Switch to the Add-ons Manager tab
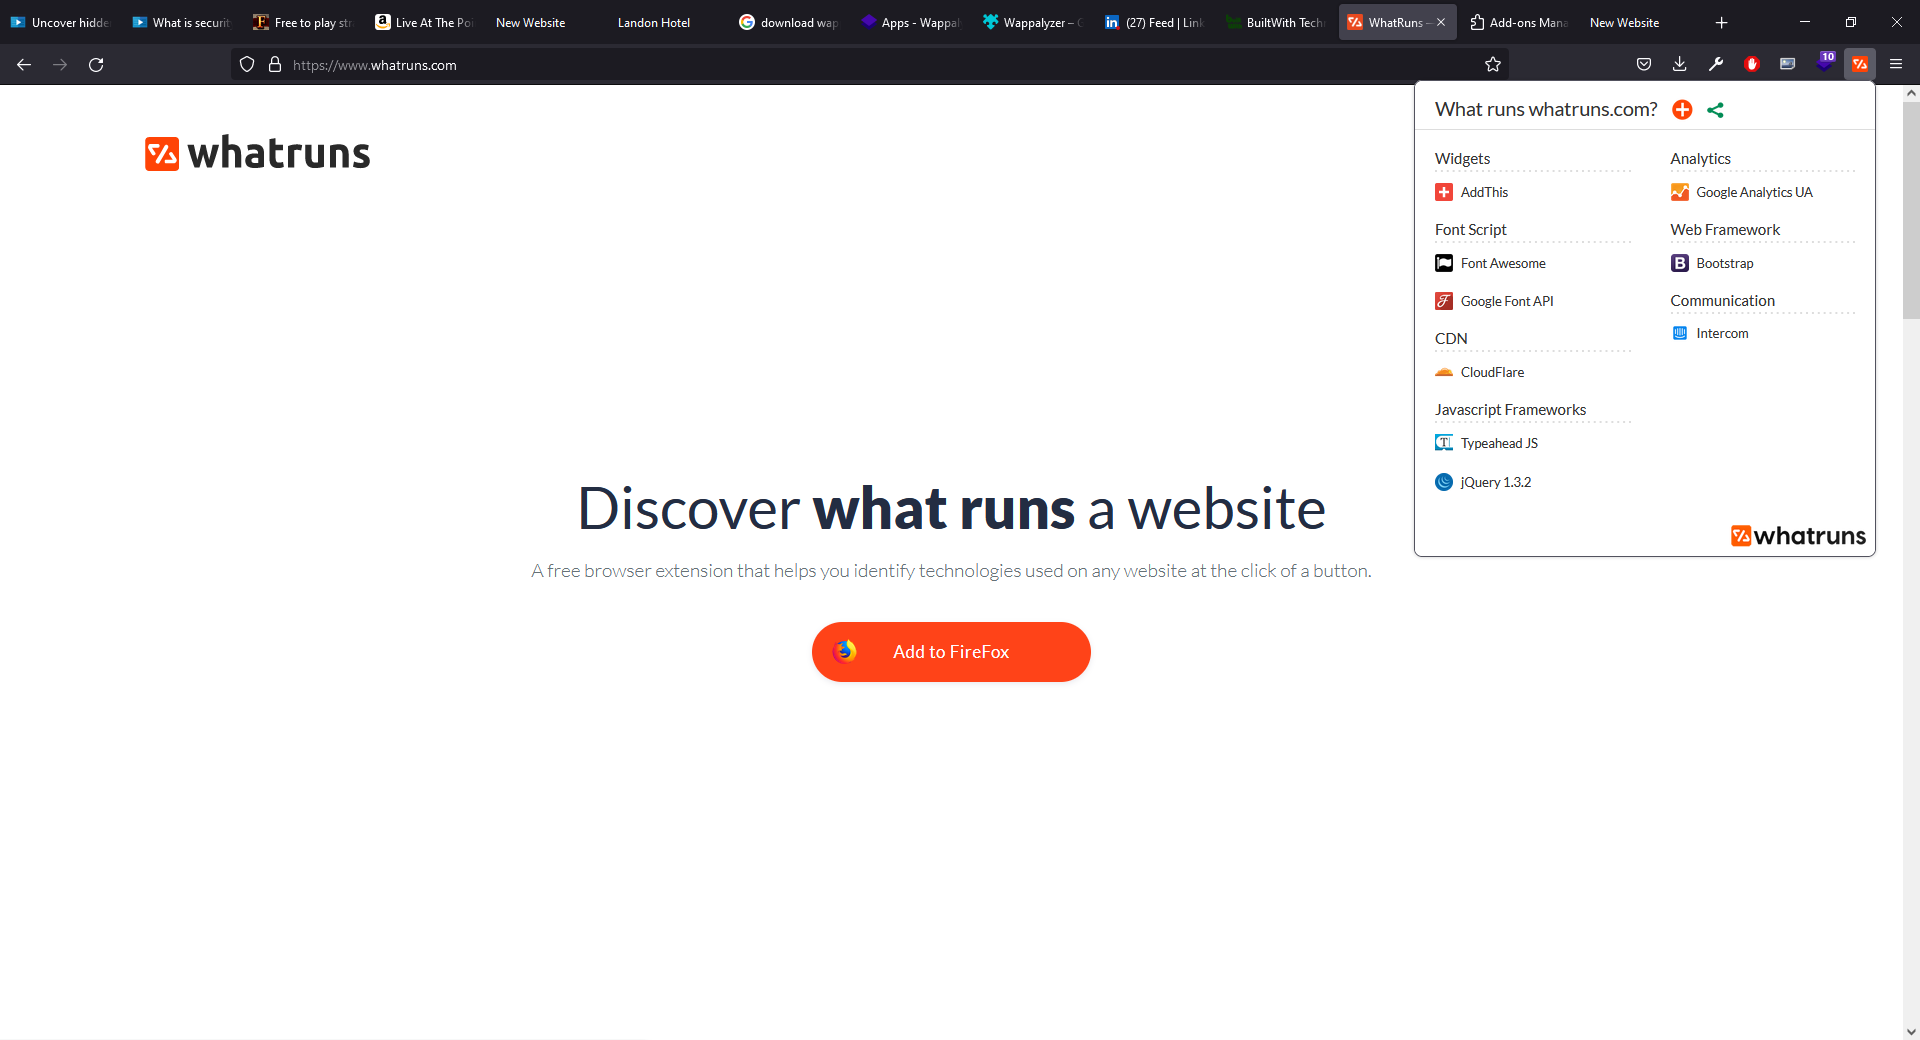This screenshot has height=1040, width=1920. (x=1518, y=22)
